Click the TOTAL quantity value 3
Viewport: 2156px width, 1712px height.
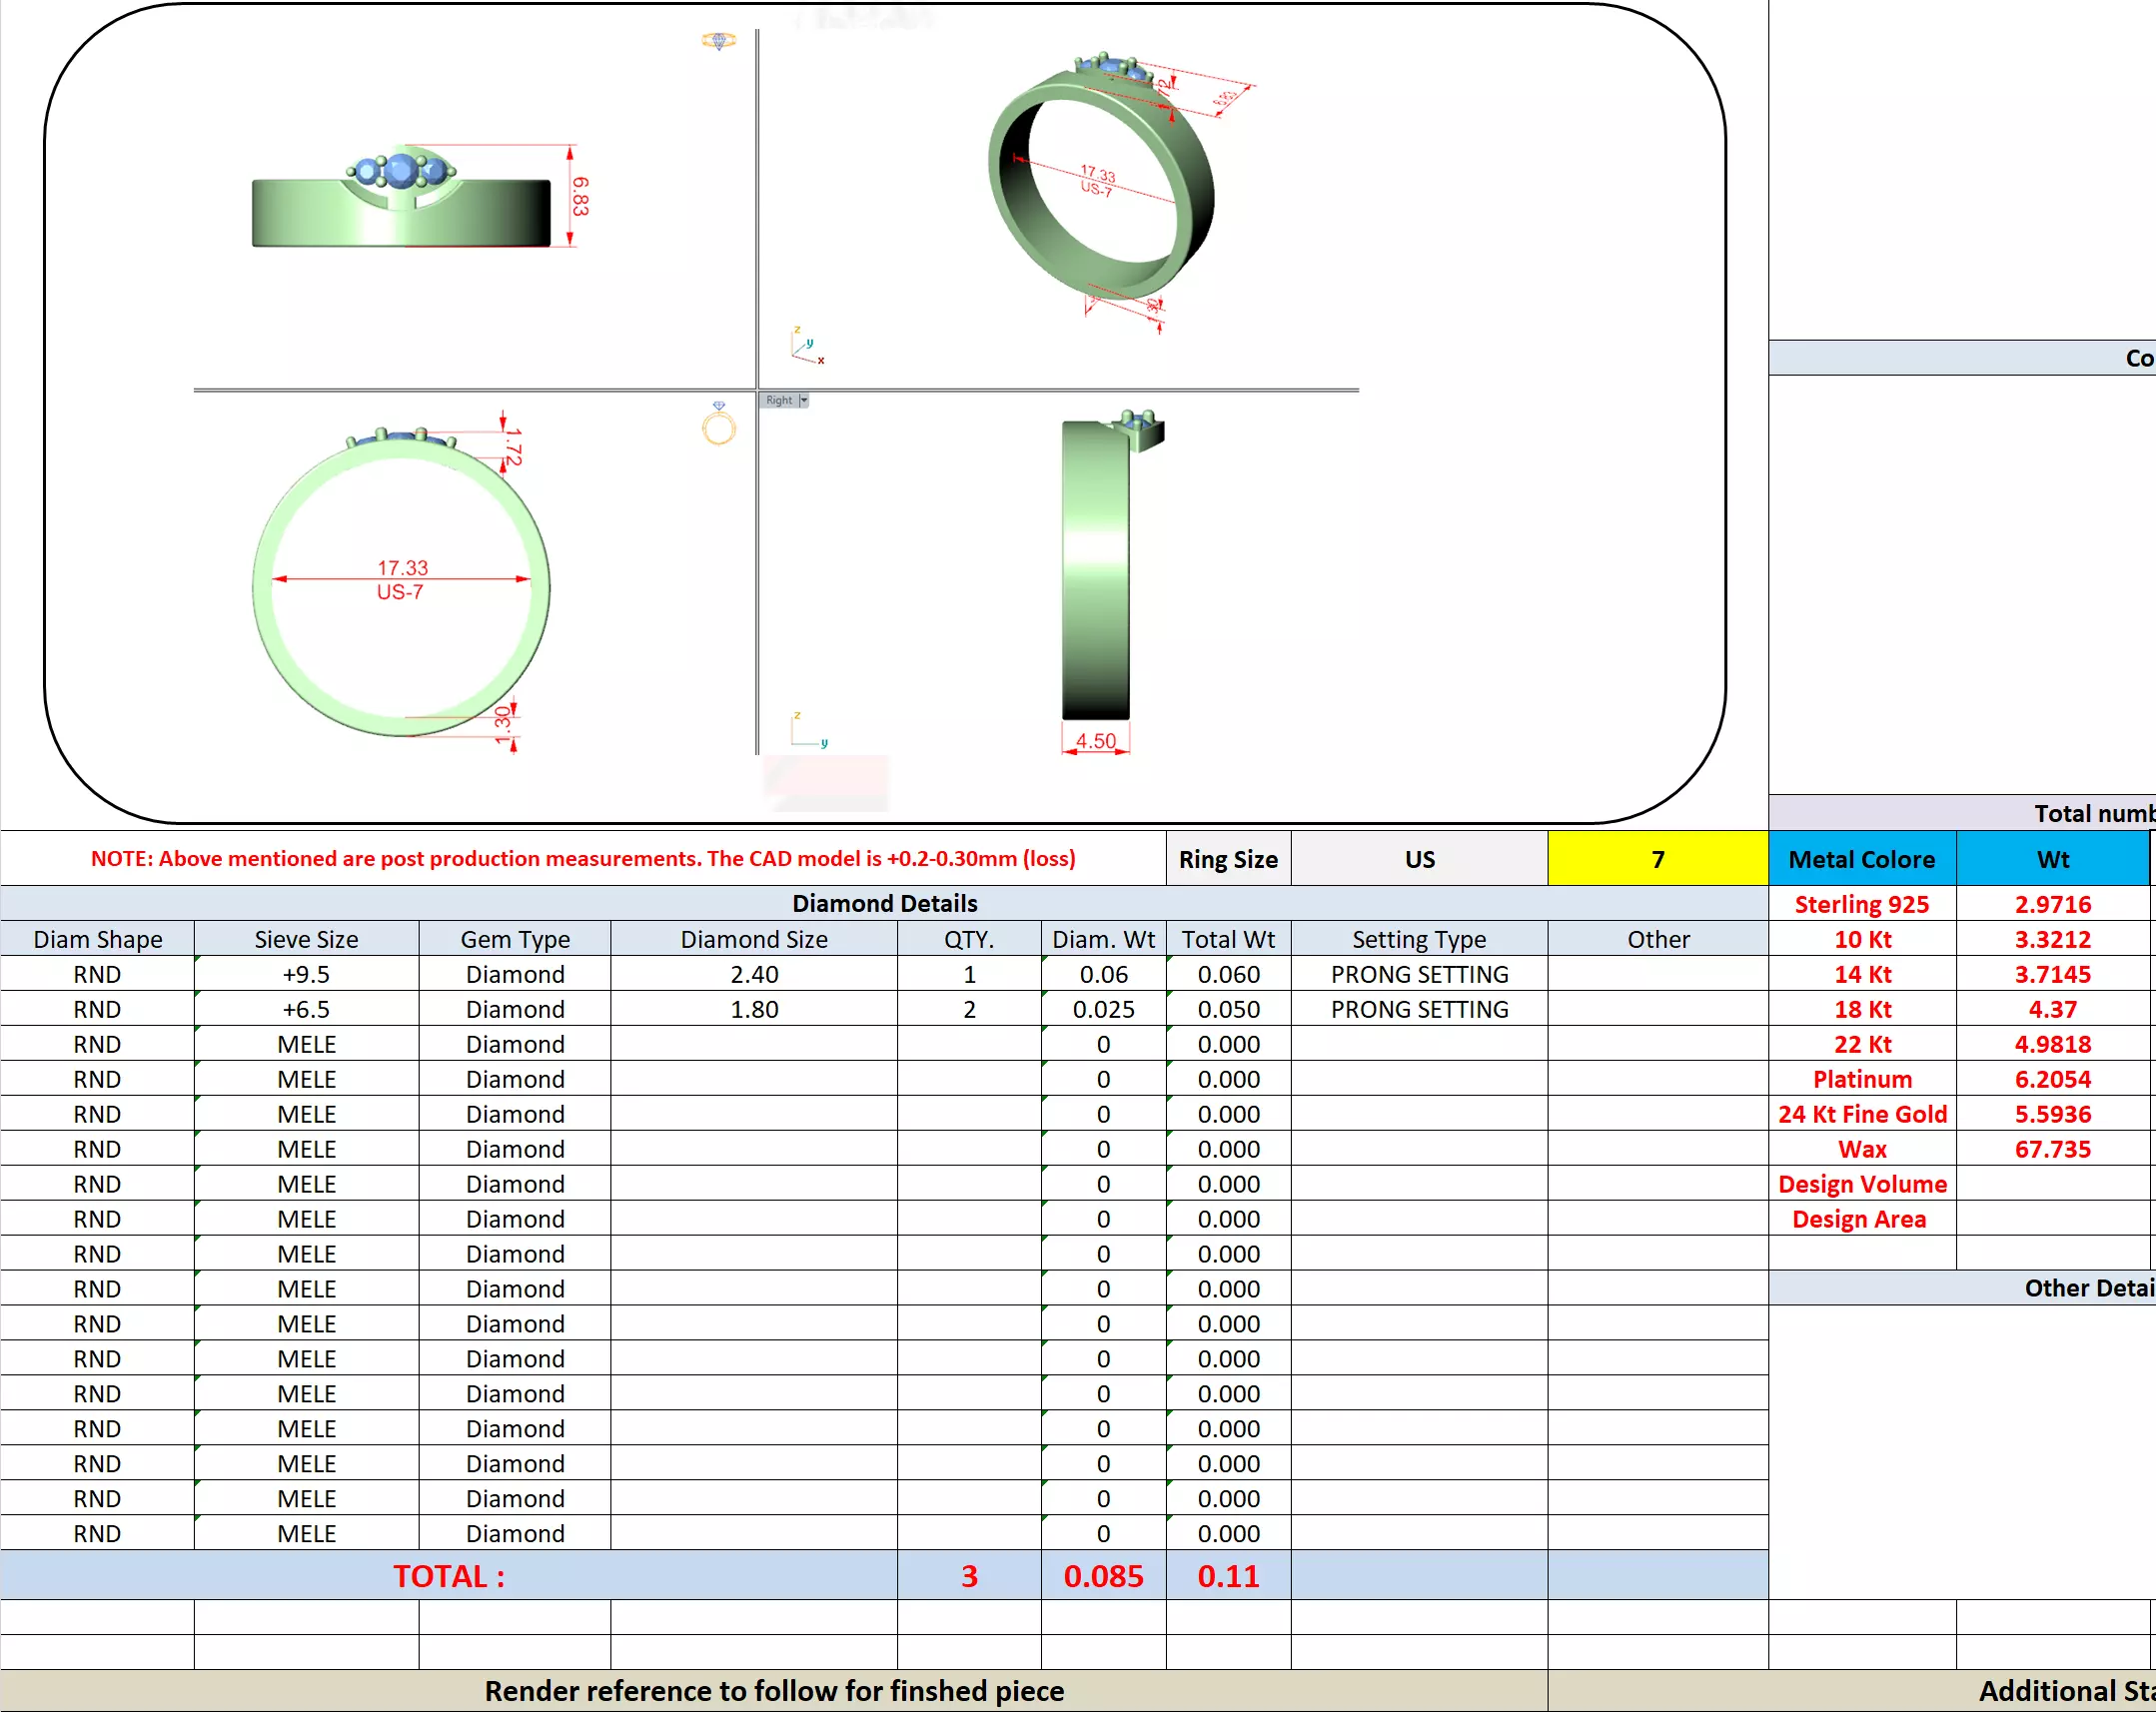[x=968, y=1576]
